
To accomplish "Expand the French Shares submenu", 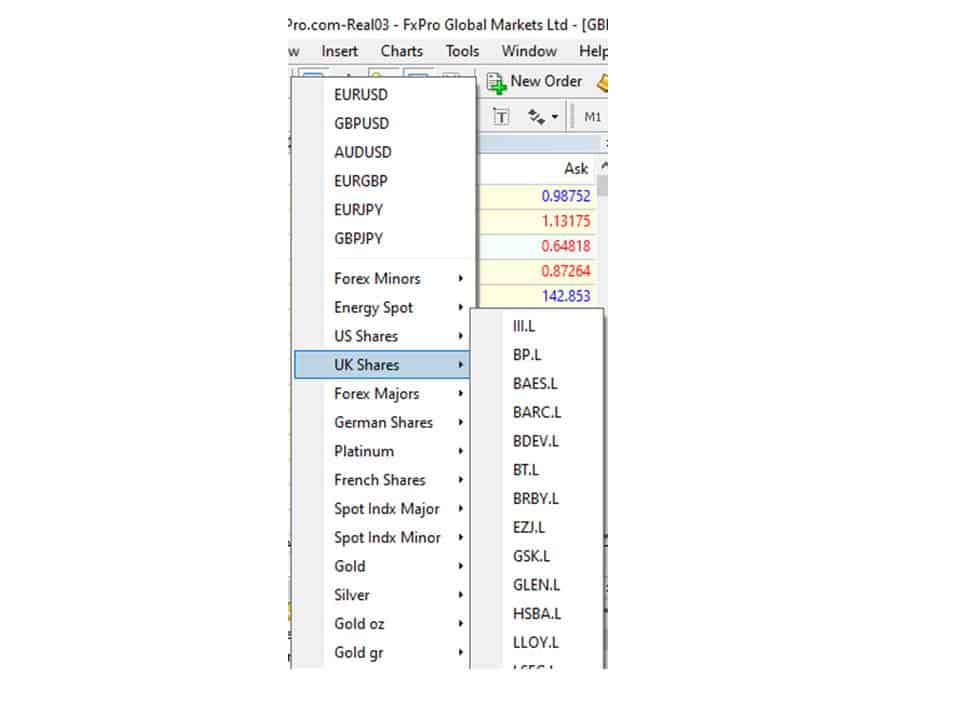I will pyautogui.click(x=383, y=480).
